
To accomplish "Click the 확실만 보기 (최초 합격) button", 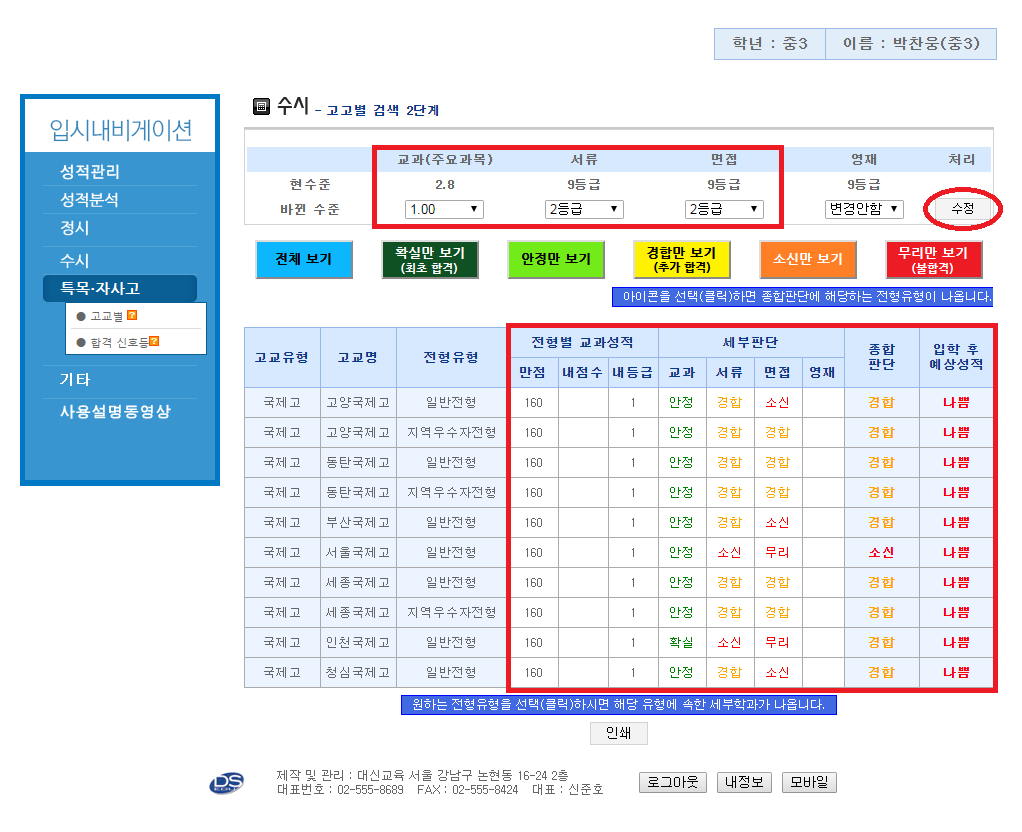I will (430, 260).
